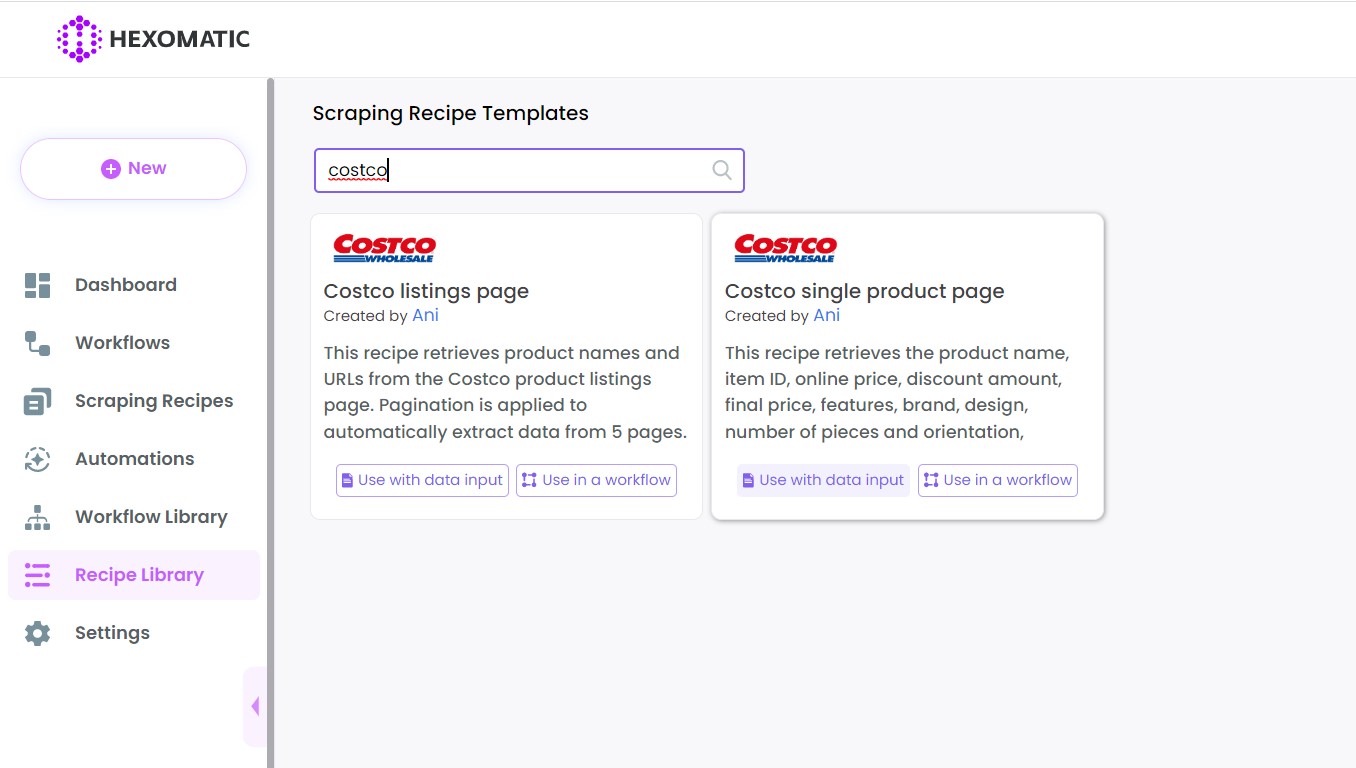Image resolution: width=1356 pixels, height=768 pixels.
Task: Use Costco listings page with data input
Action: [422, 480]
